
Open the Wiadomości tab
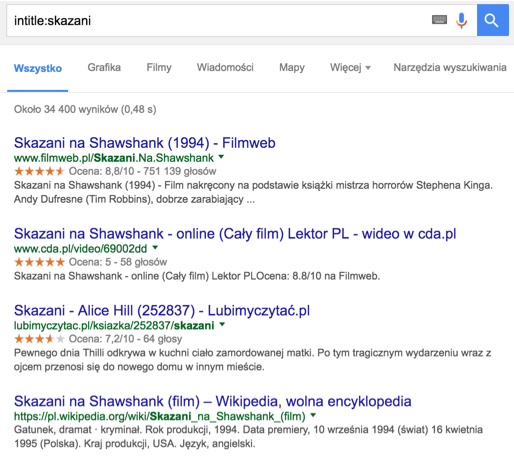tap(225, 67)
